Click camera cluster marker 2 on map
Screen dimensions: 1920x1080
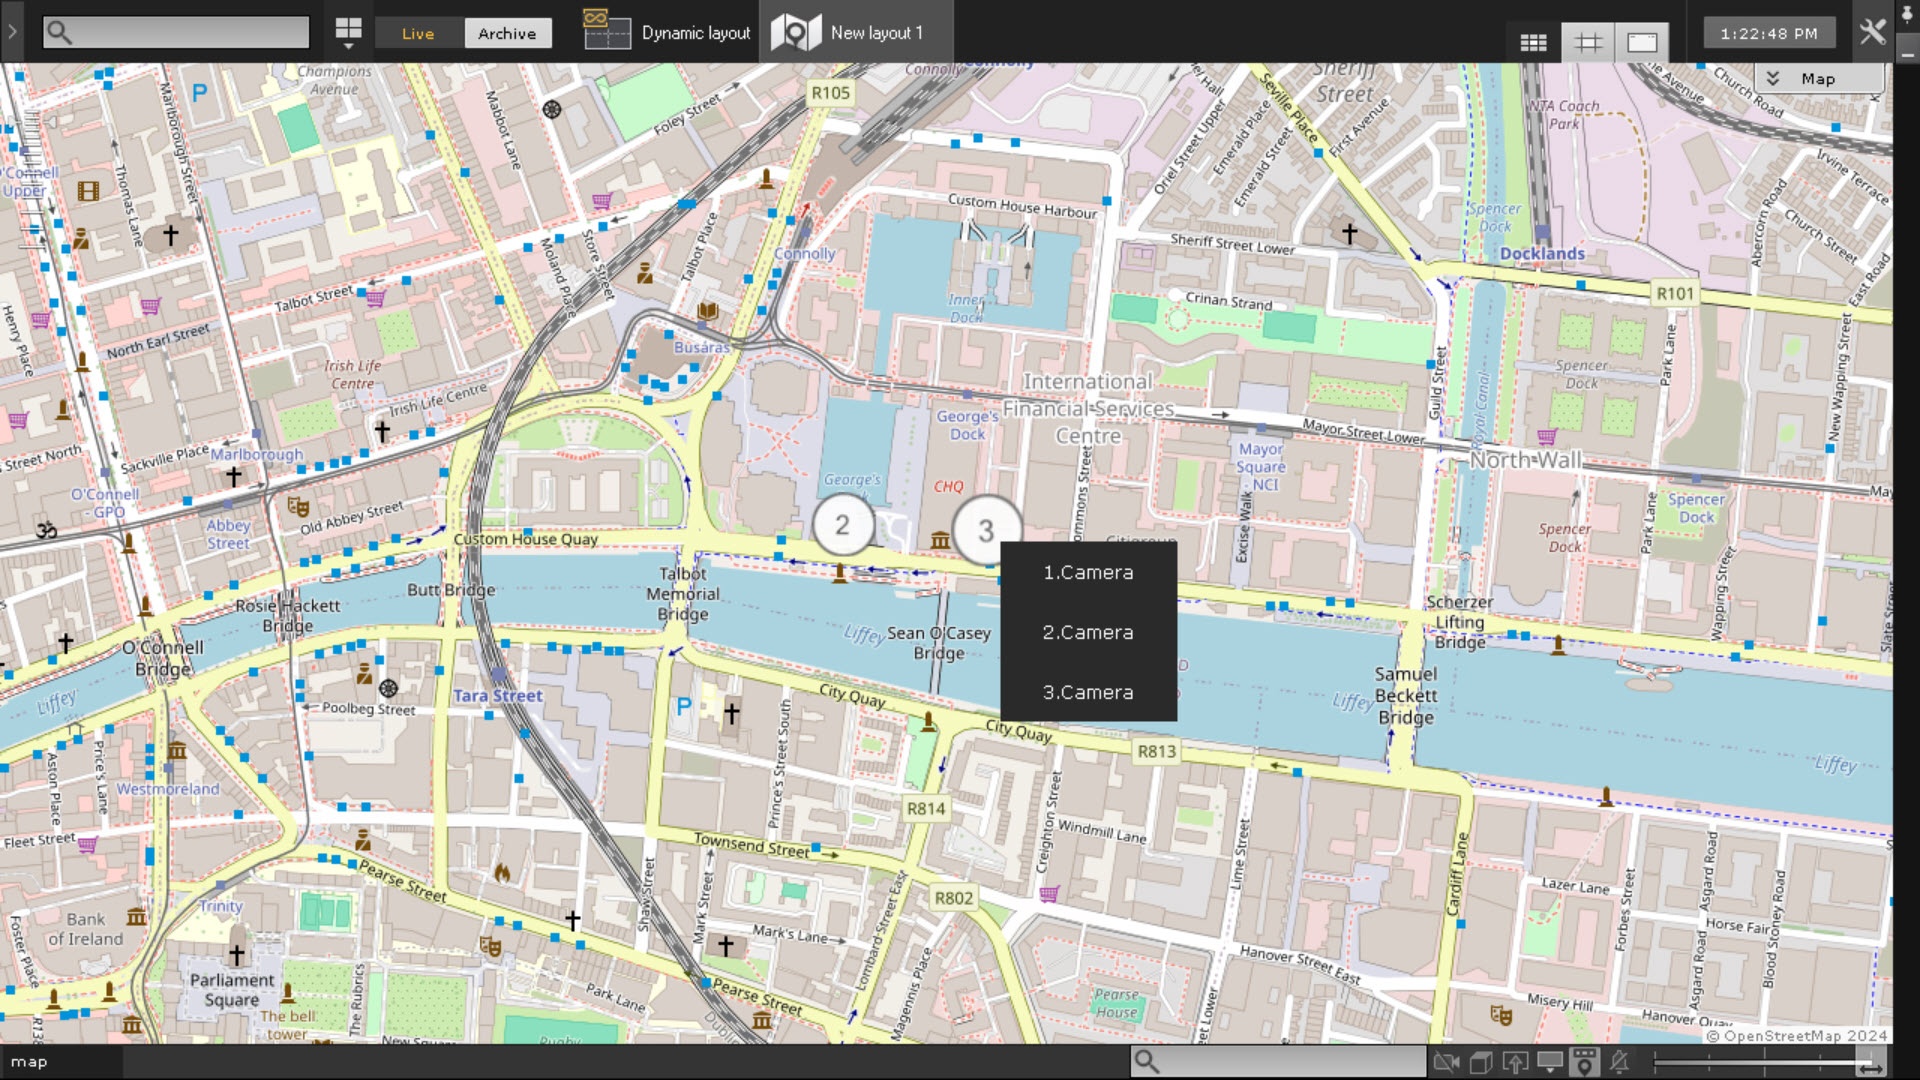click(842, 525)
